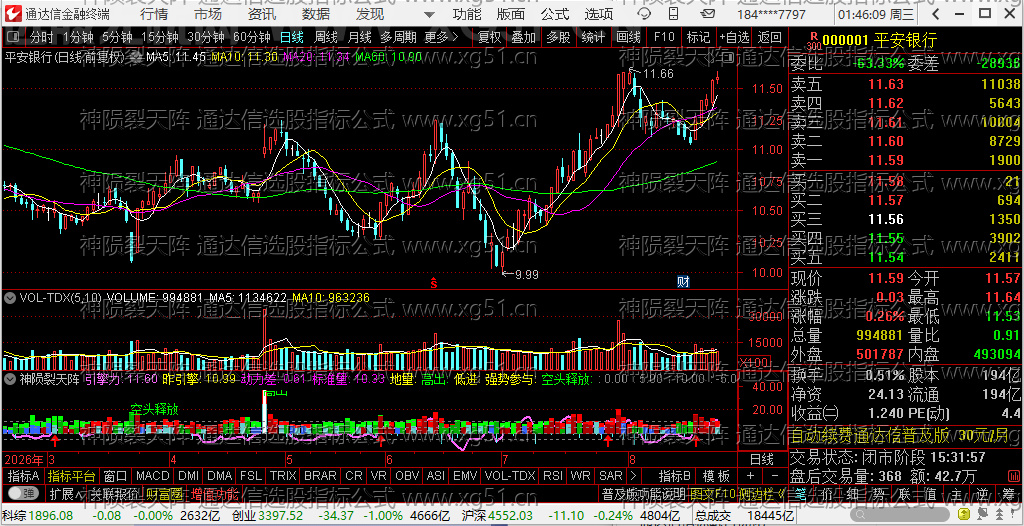
Task: Open the 指标A indicator group
Action: (x=24, y=475)
